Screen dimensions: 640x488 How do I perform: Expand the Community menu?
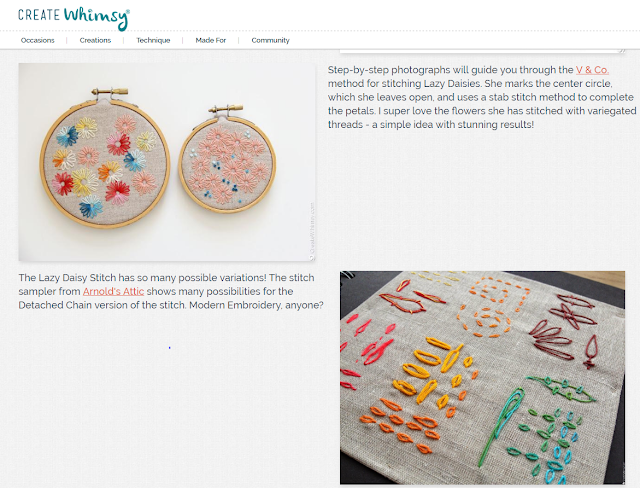pos(270,40)
